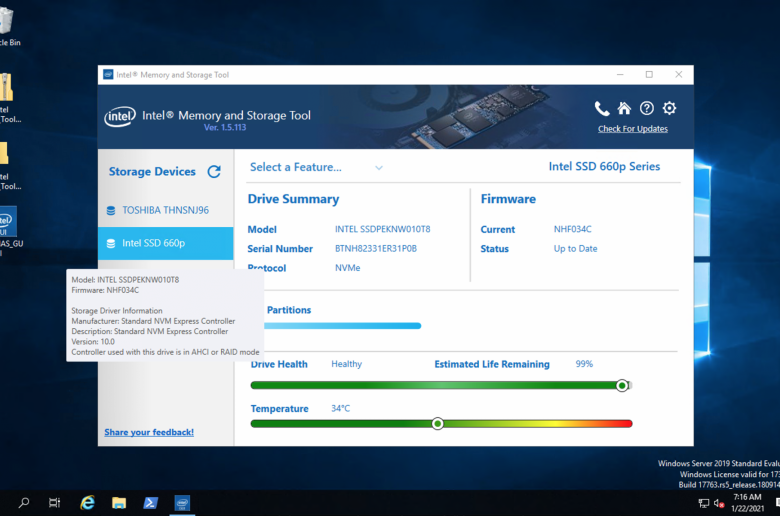Click the Intel SSD 660p disk icon
Screen dimensions: 780x516
point(111,243)
